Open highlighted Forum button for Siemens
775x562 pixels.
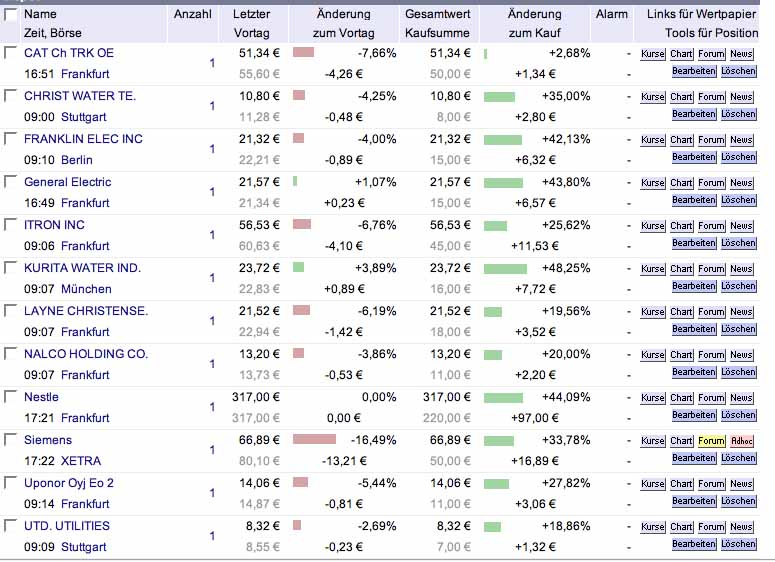711,441
